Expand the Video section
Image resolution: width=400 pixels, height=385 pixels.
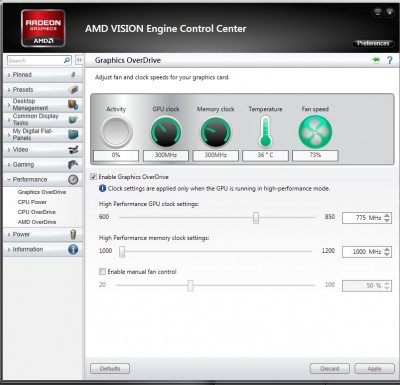click(x=42, y=150)
